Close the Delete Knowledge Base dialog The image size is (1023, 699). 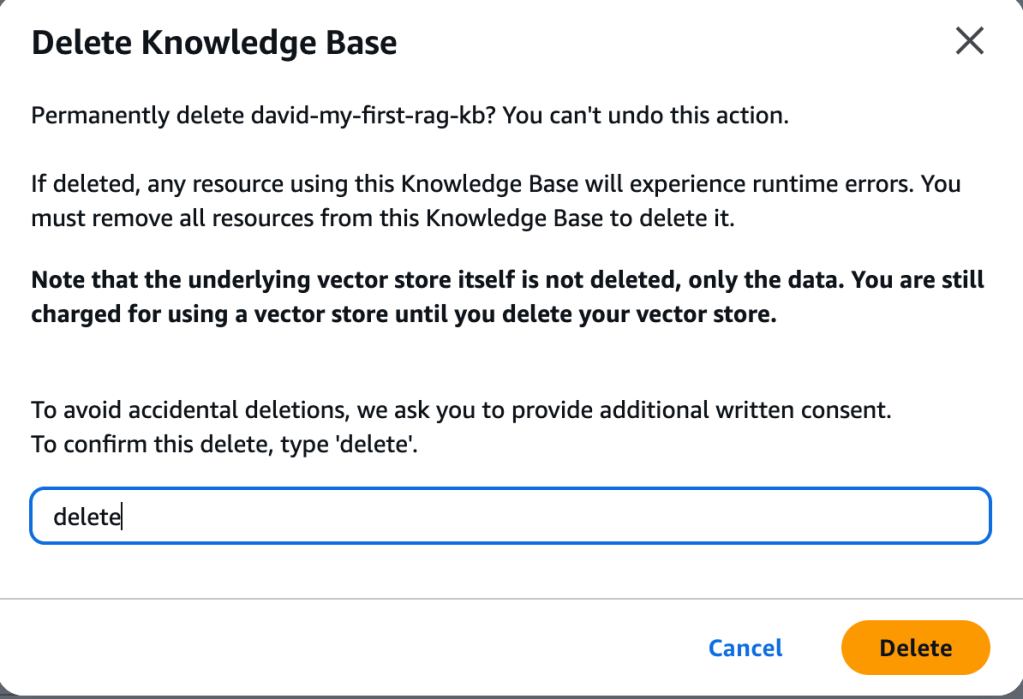coord(970,42)
